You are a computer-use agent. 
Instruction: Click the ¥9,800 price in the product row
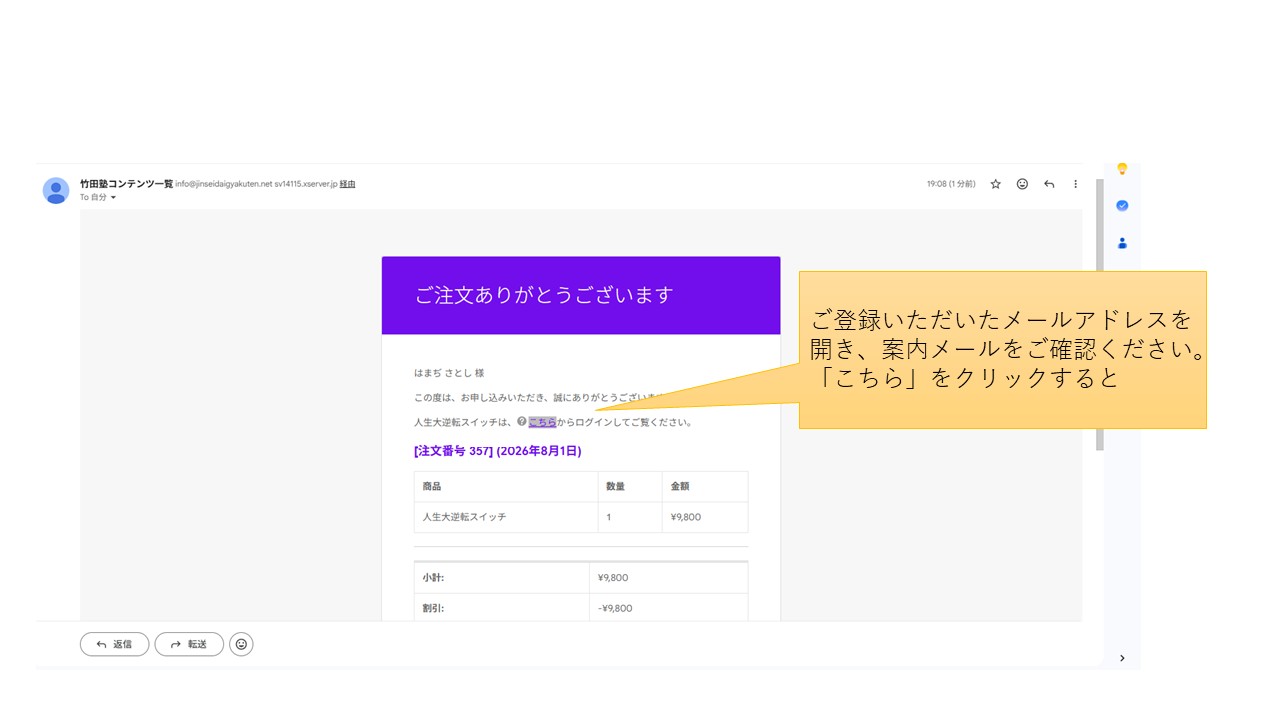[687, 517]
